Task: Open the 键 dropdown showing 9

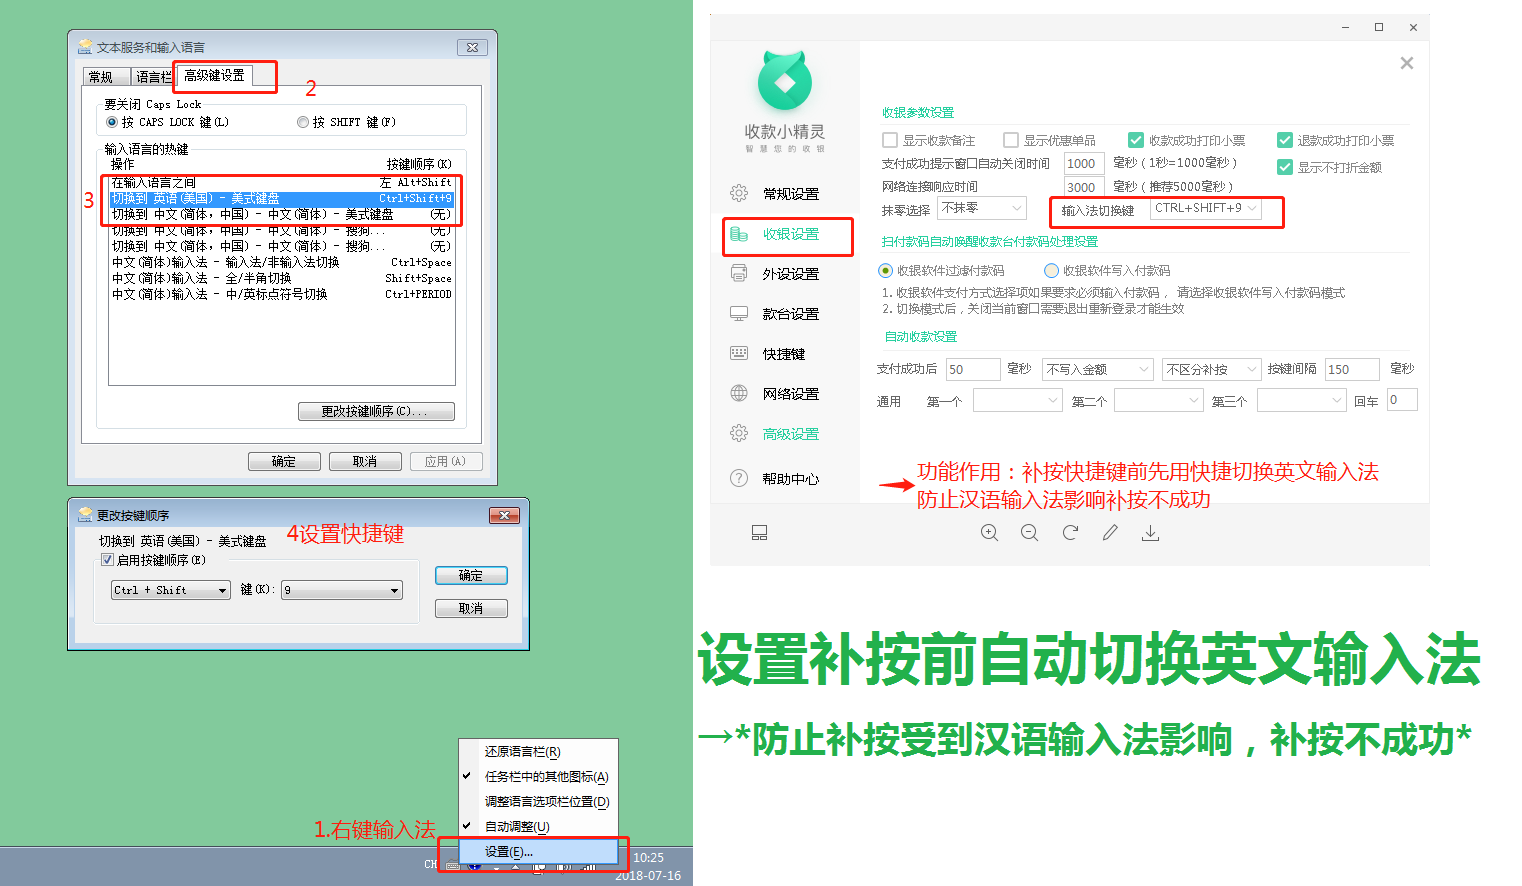Action: coord(342,590)
